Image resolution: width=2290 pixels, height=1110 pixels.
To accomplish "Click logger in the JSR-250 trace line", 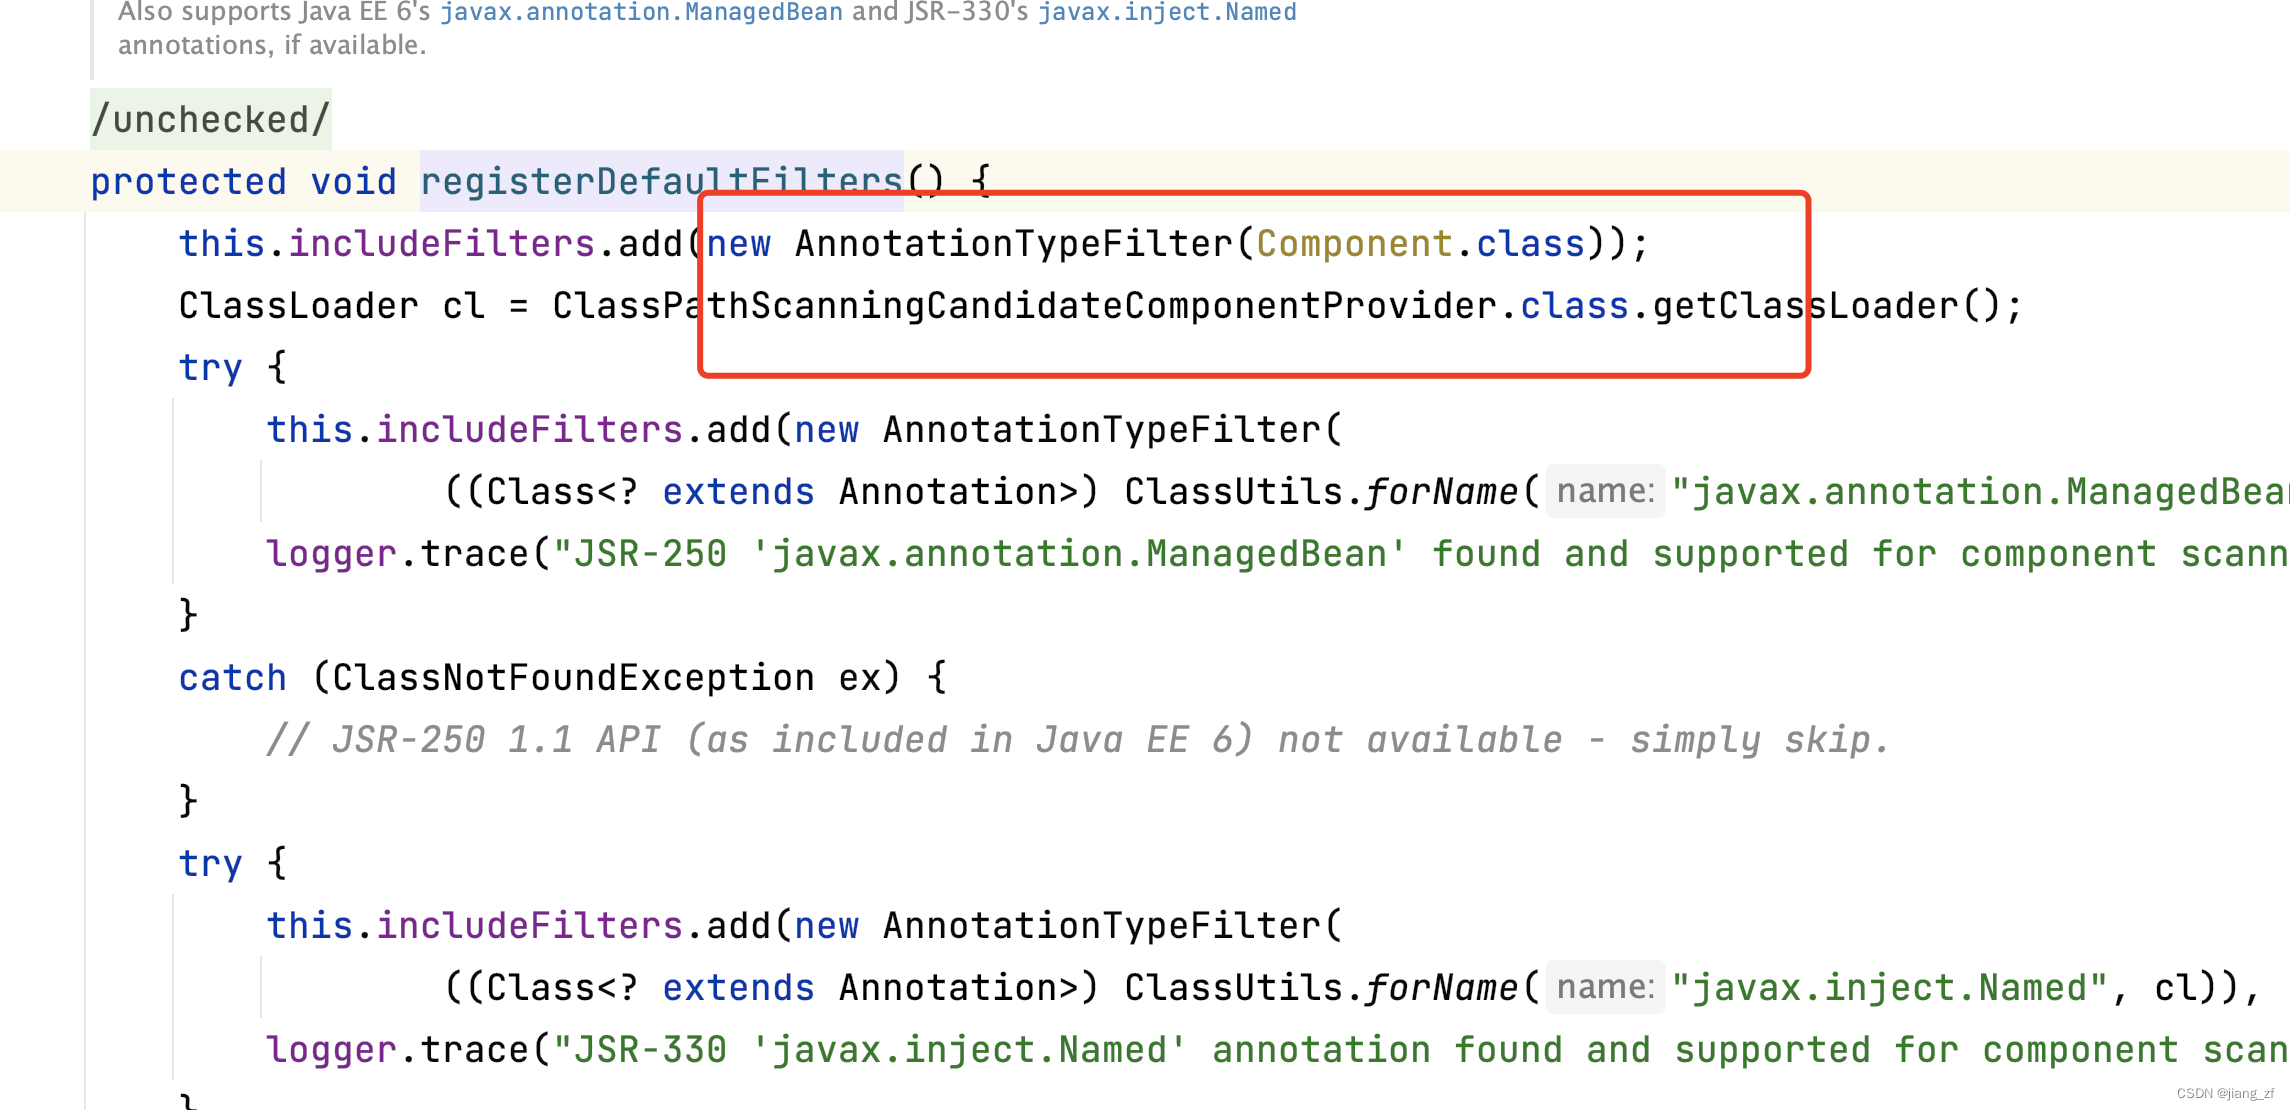I will [332, 554].
